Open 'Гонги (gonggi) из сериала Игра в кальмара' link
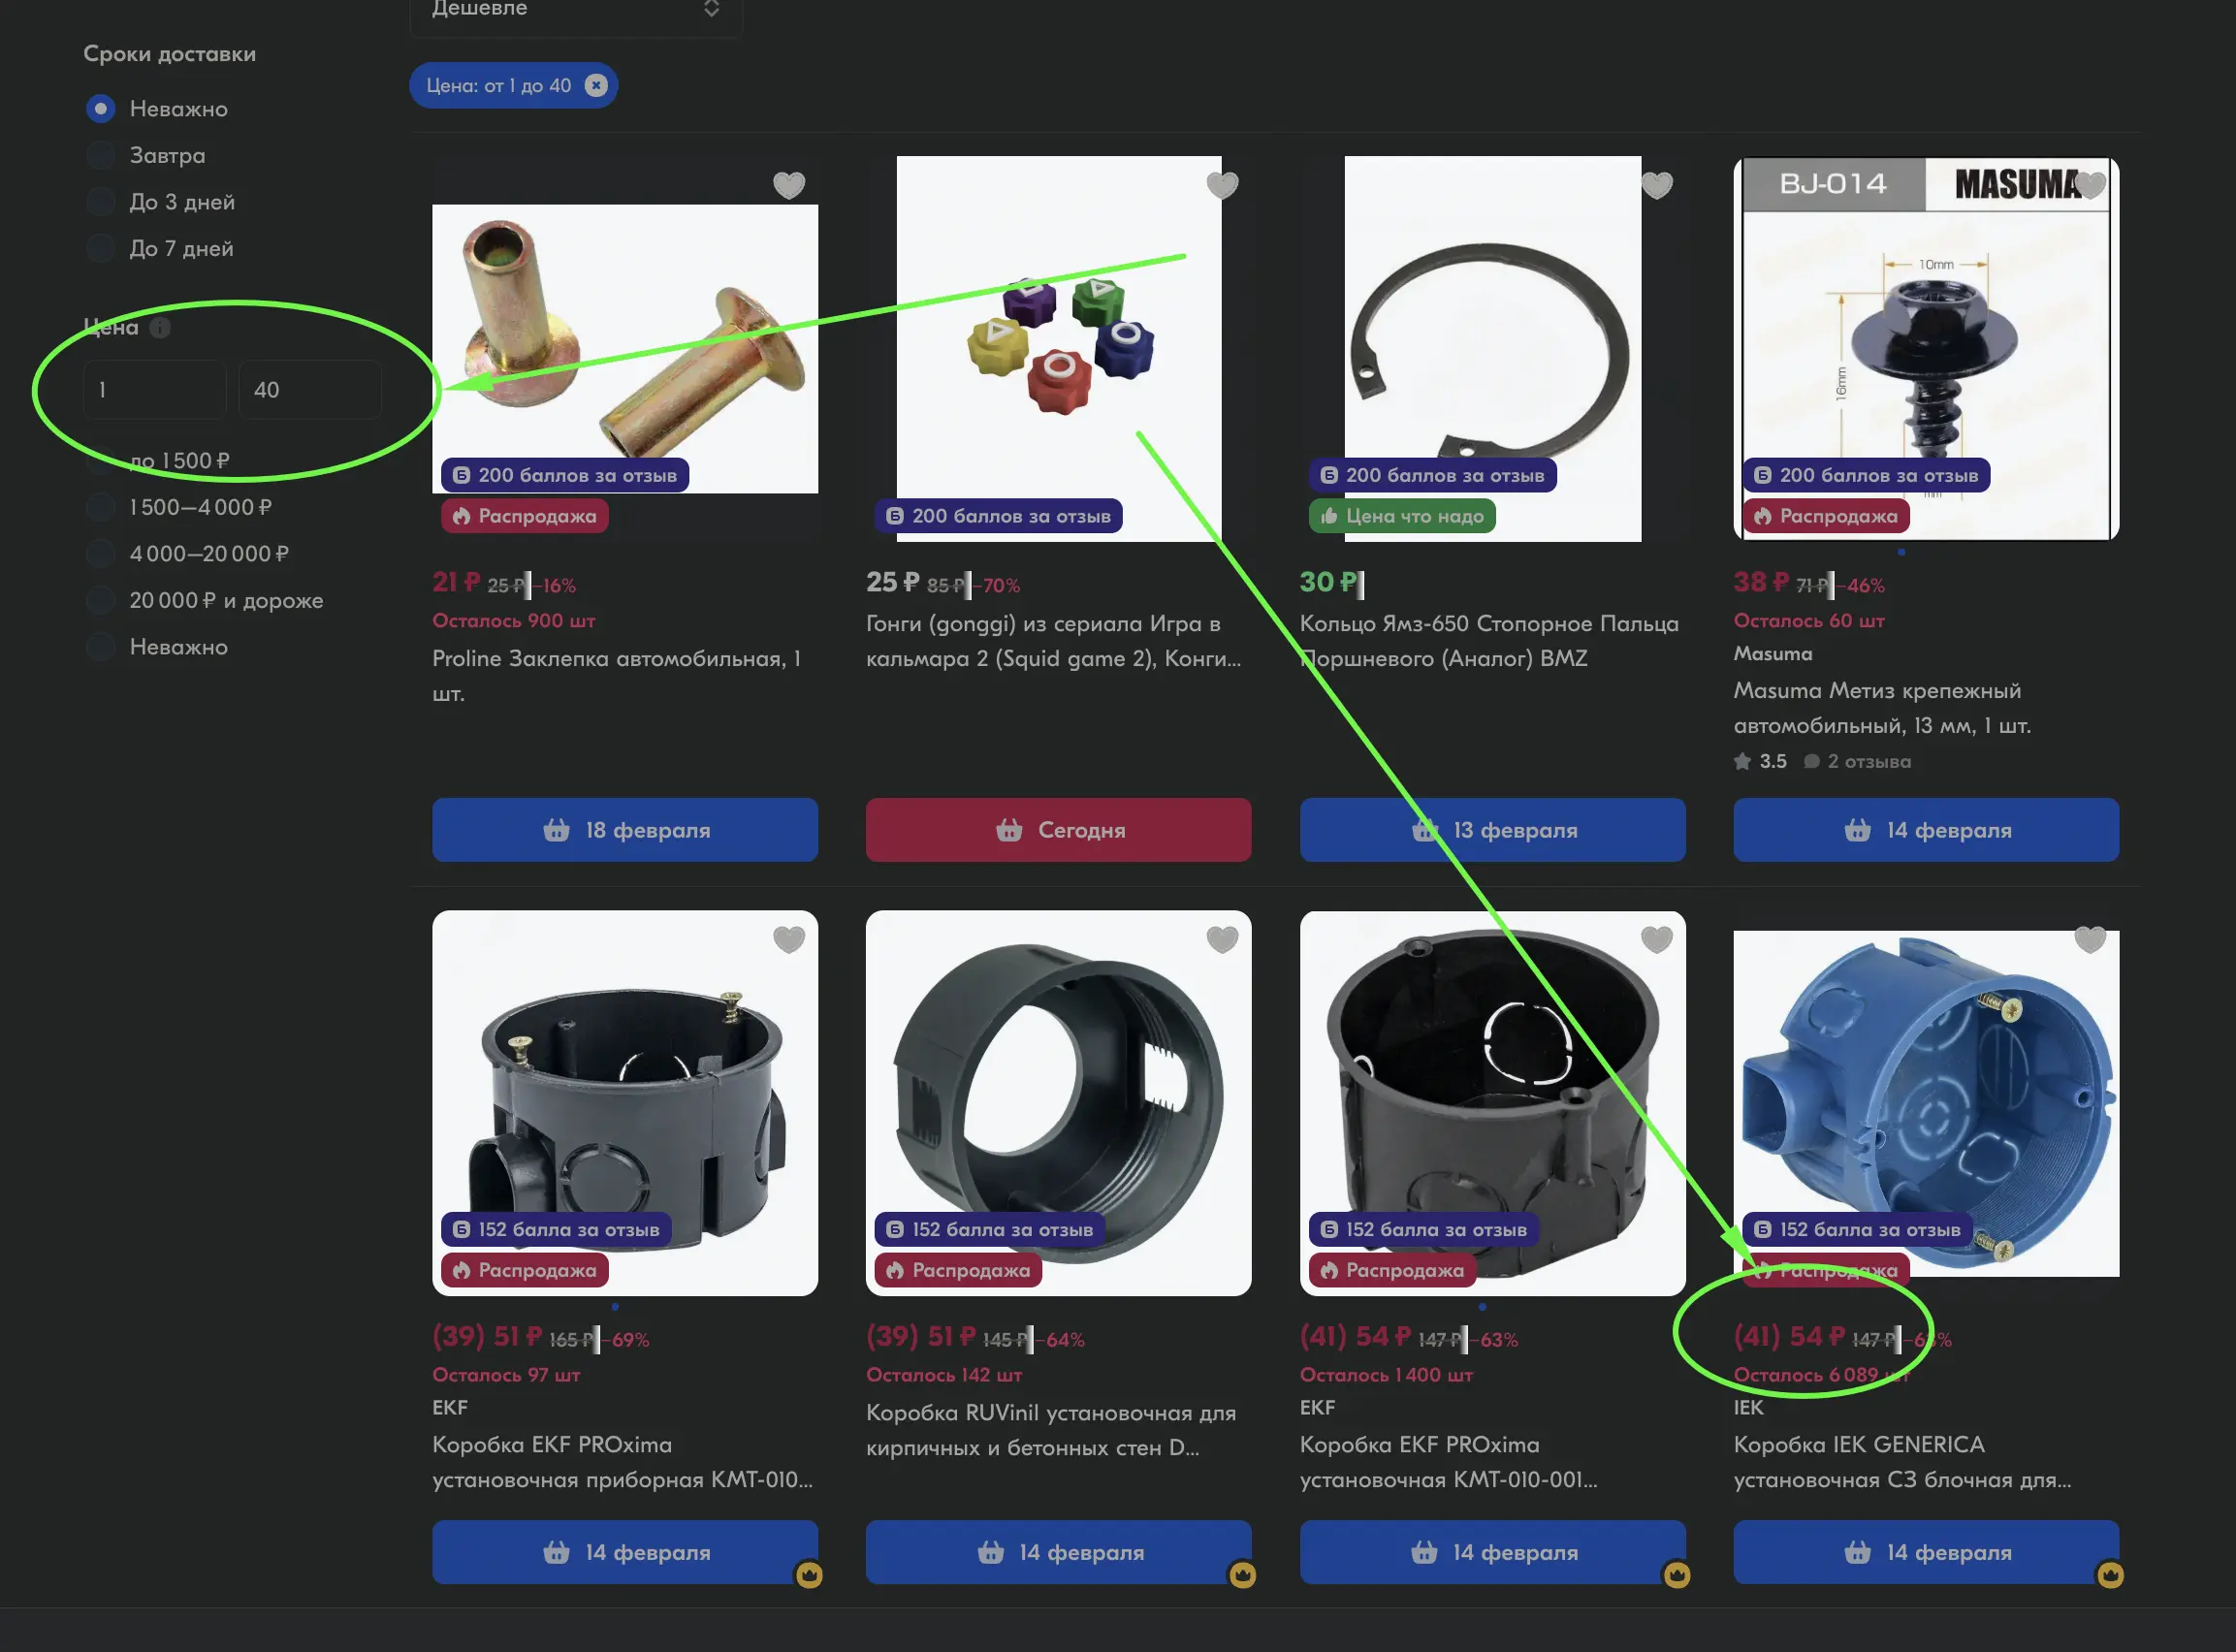Image resolution: width=2236 pixels, height=1652 pixels. tap(1054, 641)
